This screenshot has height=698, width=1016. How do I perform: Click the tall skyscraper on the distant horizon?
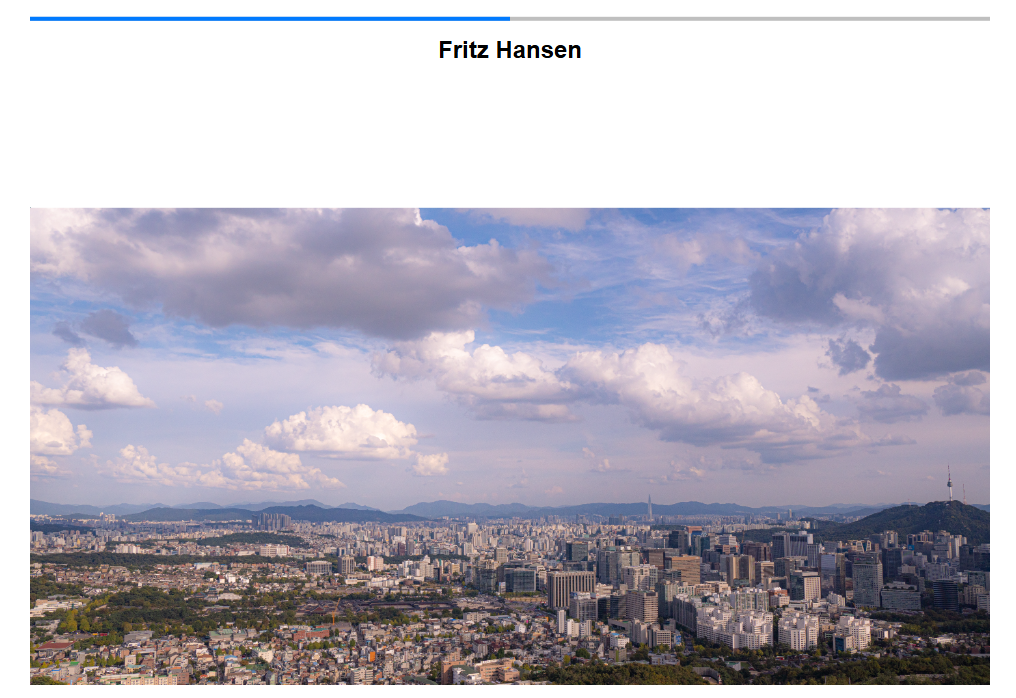click(x=649, y=507)
